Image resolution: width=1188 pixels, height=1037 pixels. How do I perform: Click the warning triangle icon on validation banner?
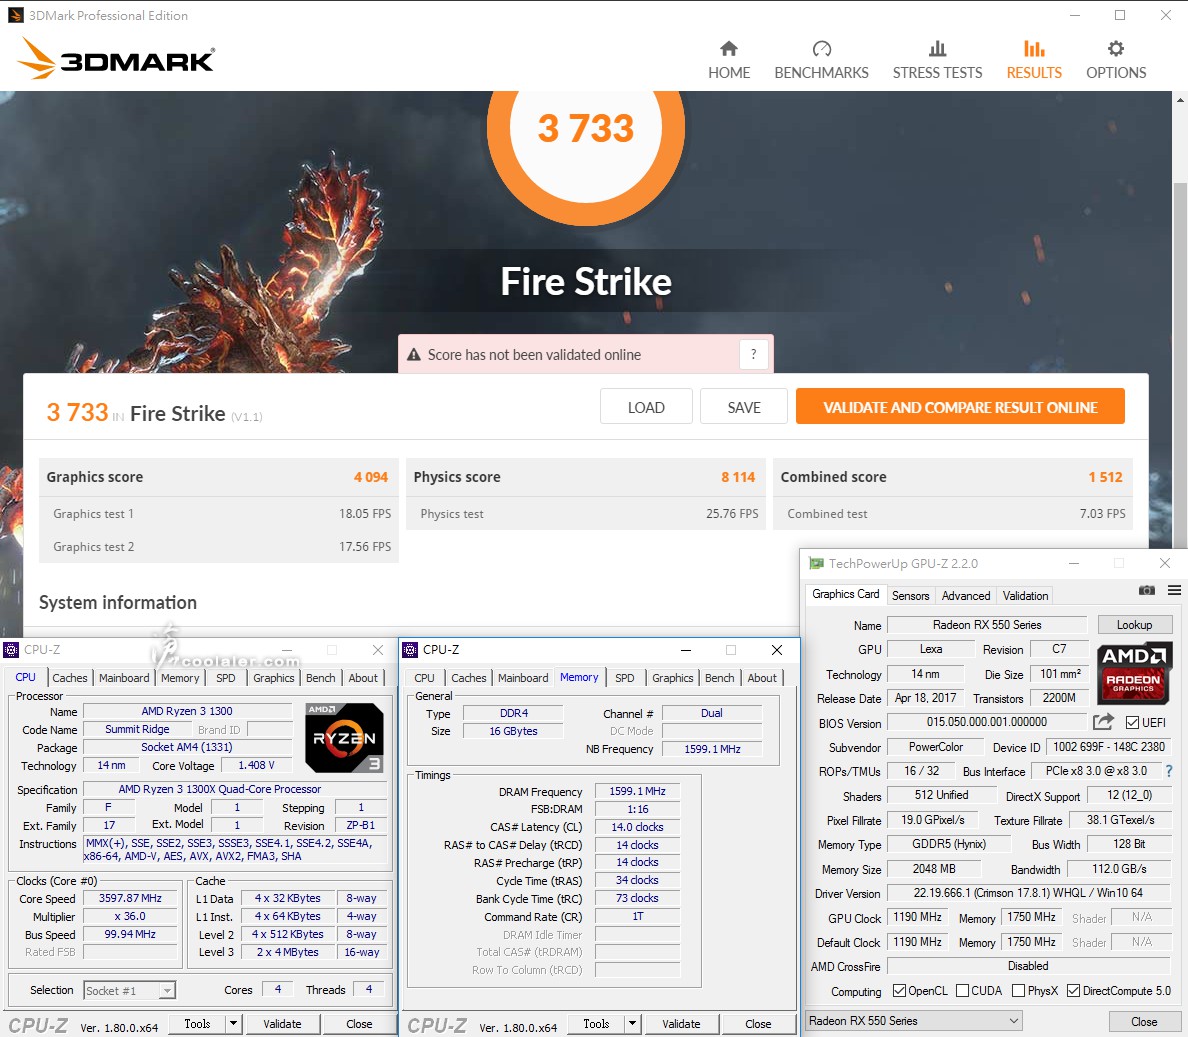tap(414, 355)
